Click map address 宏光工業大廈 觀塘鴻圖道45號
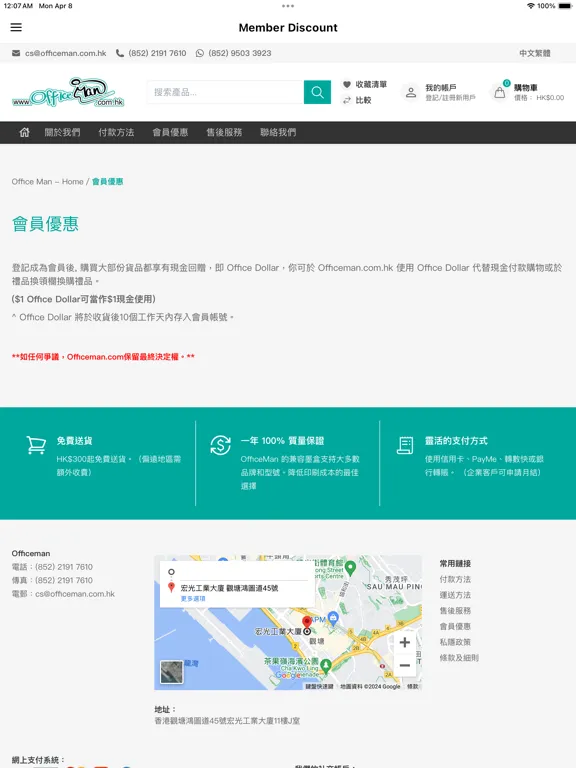Image resolution: width=576 pixels, height=768 pixels. (x=229, y=588)
